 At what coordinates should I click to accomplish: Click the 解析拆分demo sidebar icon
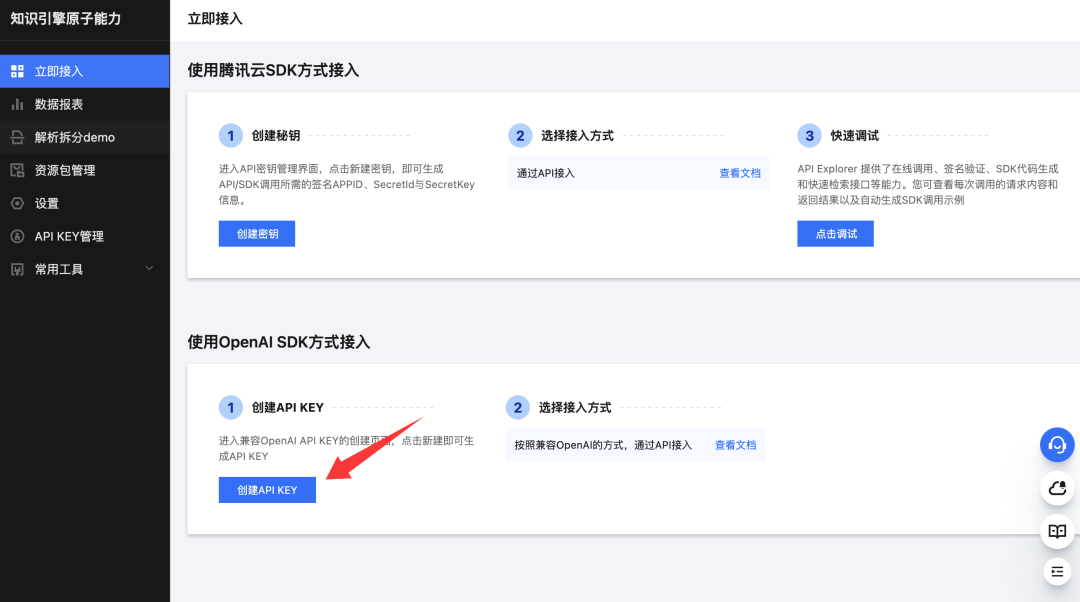pos(17,137)
